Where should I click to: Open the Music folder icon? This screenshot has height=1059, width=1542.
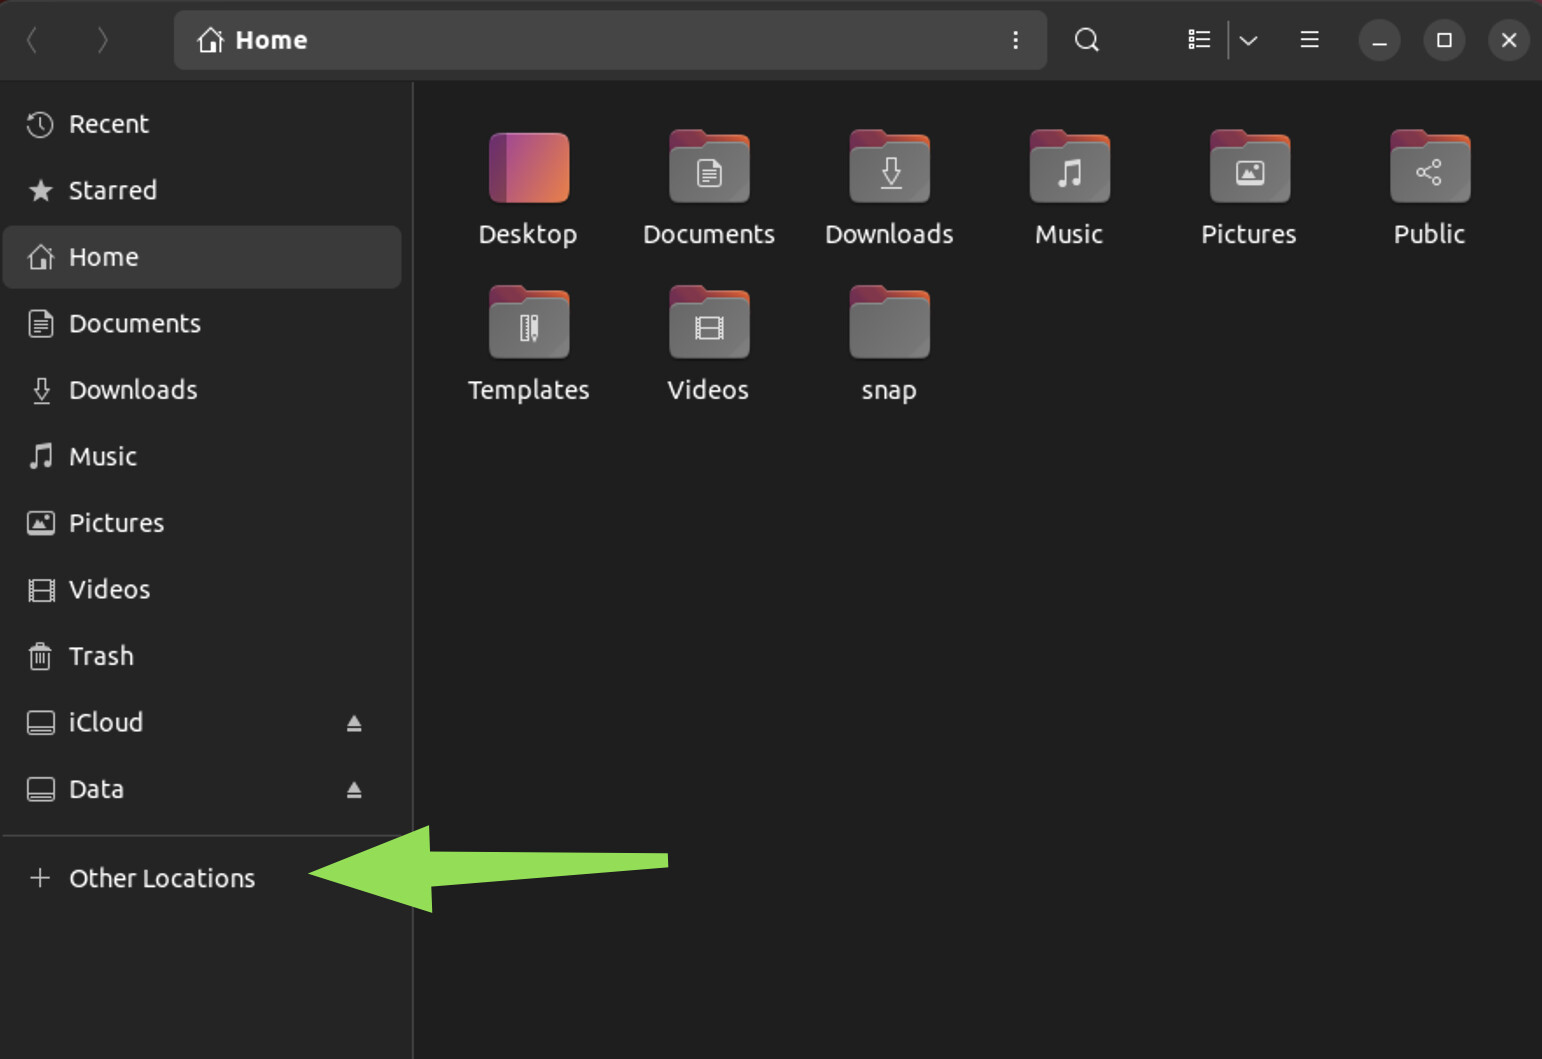tap(1069, 168)
